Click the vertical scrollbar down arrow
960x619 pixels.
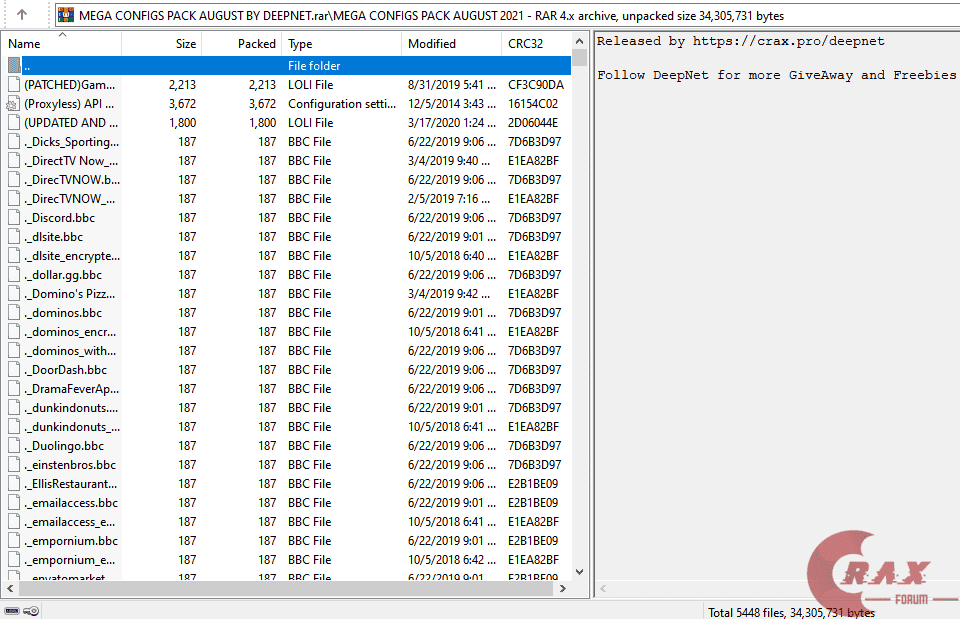pos(578,573)
